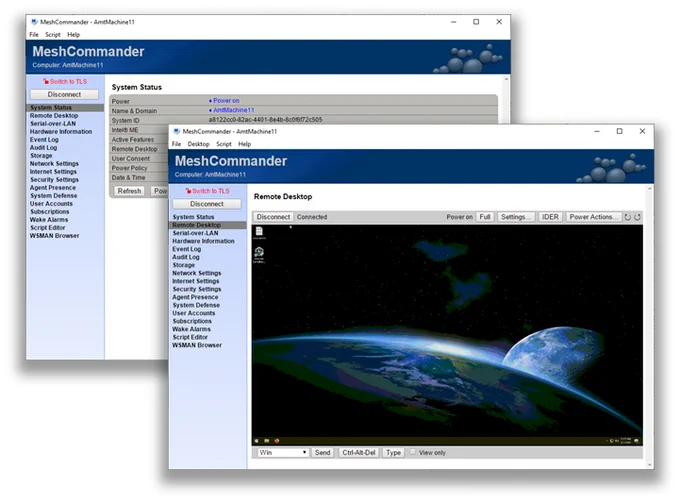Image resolution: width=680 pixels, height=502 pixels.
Task: Click the IDER button
Action: click(x=550, y=217)
